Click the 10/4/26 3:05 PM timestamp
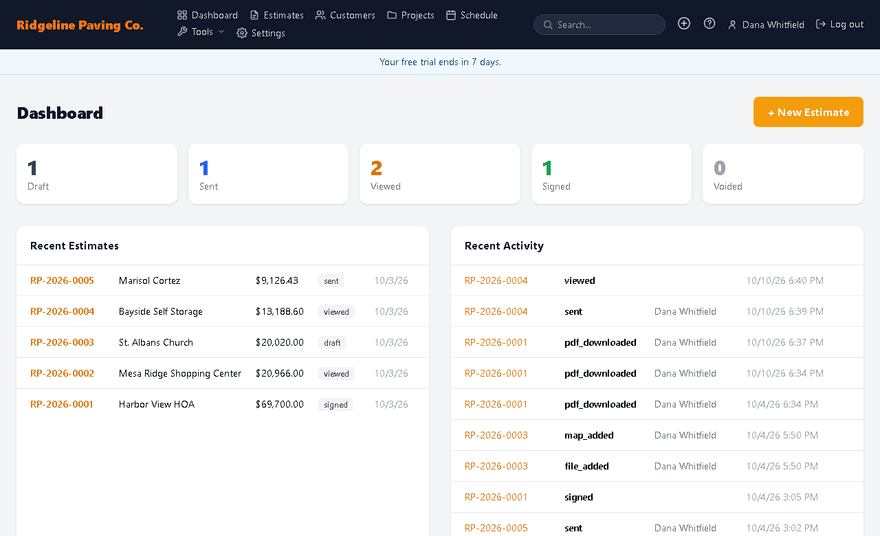880x536 pixels. coord(782,497)
